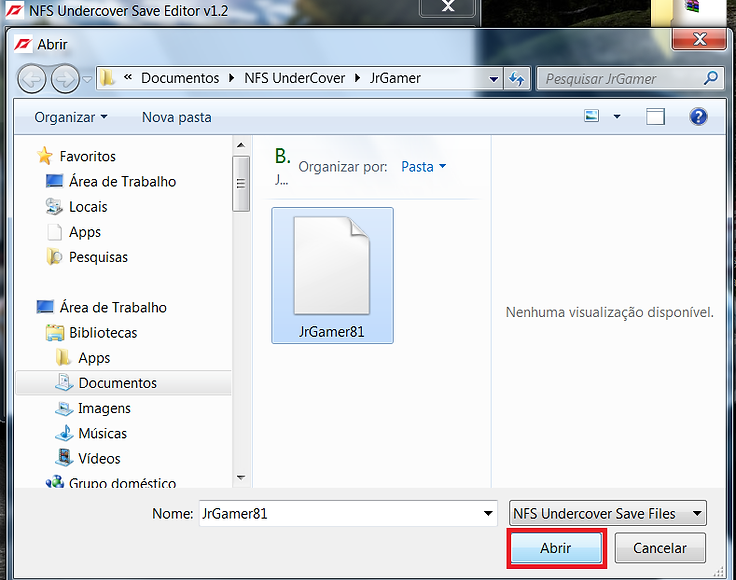Viewport: 736px width, 580px height.
Task: Select Pesquisas in Favoritos
Action: tap(98, 257)
